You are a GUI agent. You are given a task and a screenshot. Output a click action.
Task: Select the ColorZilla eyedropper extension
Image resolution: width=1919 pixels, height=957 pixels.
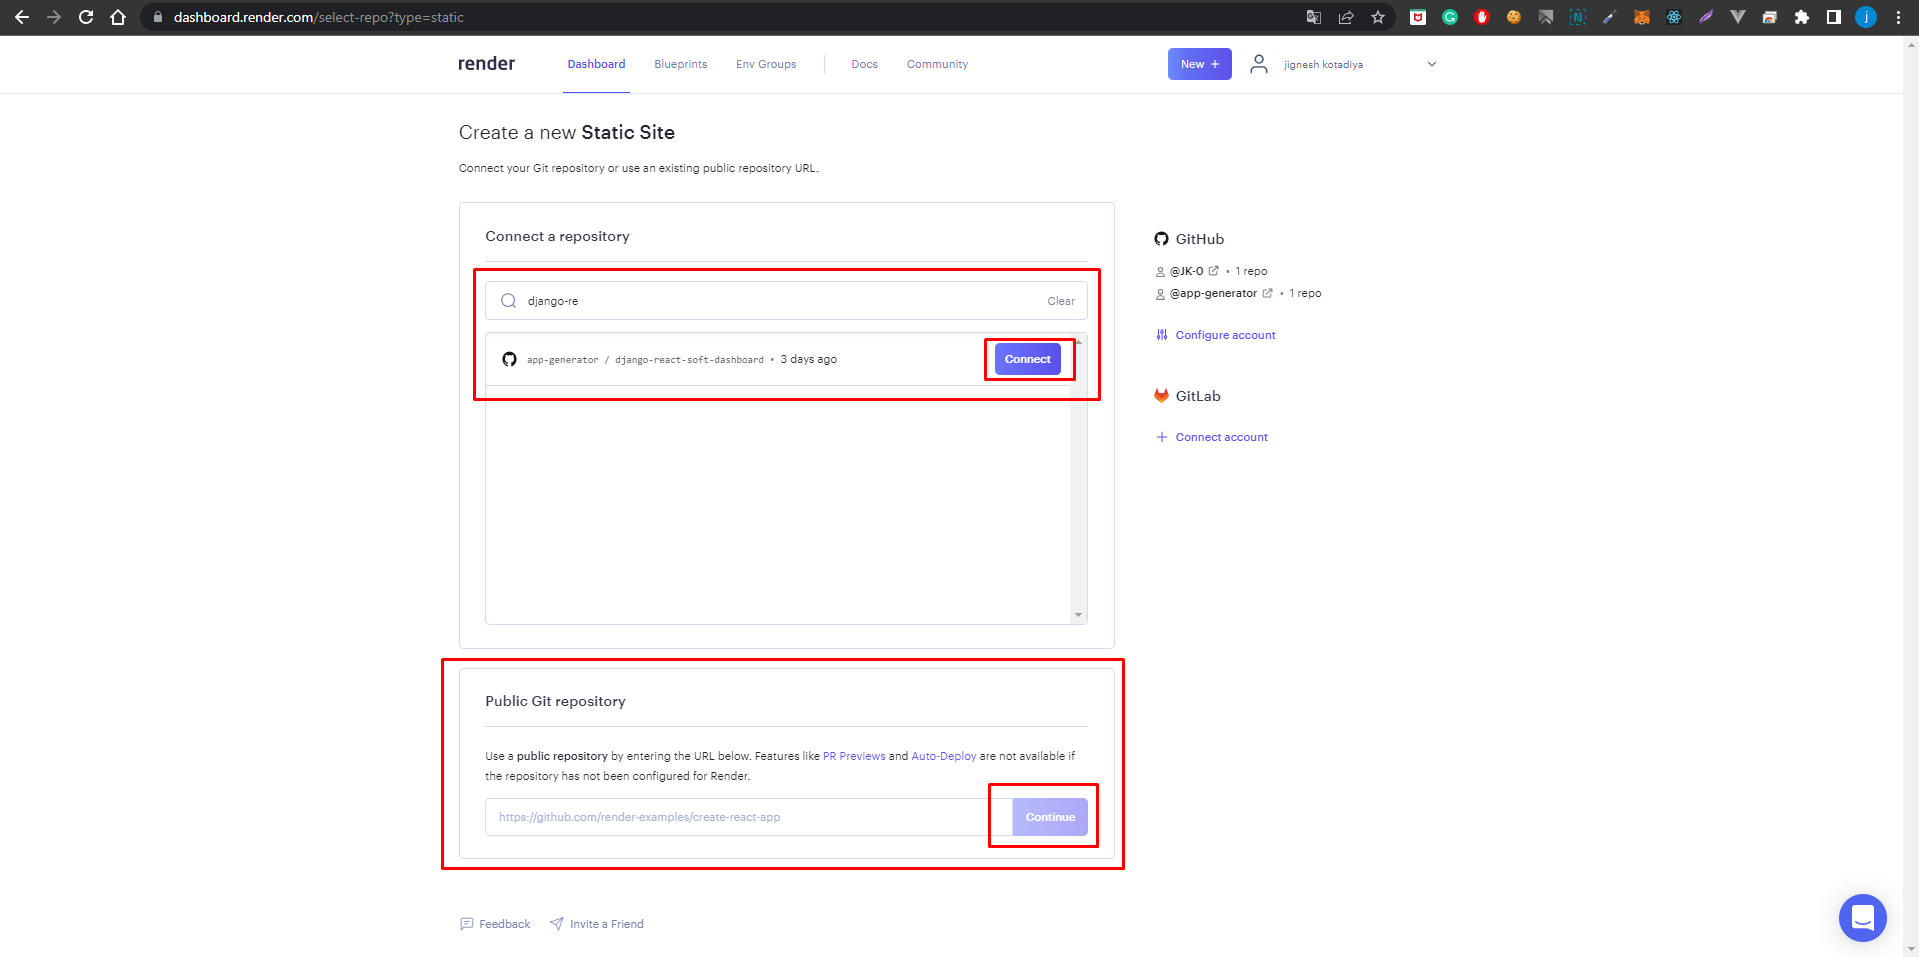(x=1609, y=17)
